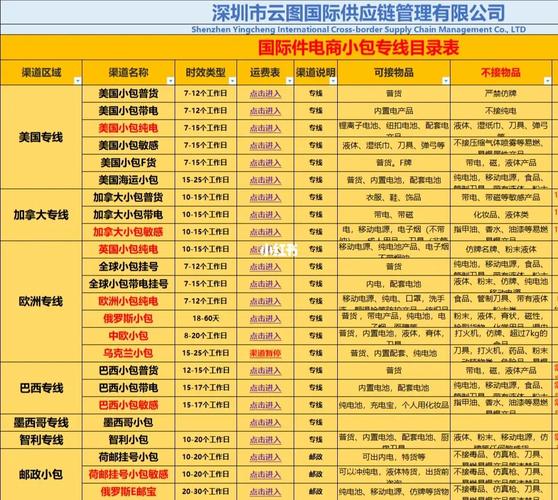Click the 英国小包纯电 channel name cell
Screen dimensions: 558x500
click(128, 249)
